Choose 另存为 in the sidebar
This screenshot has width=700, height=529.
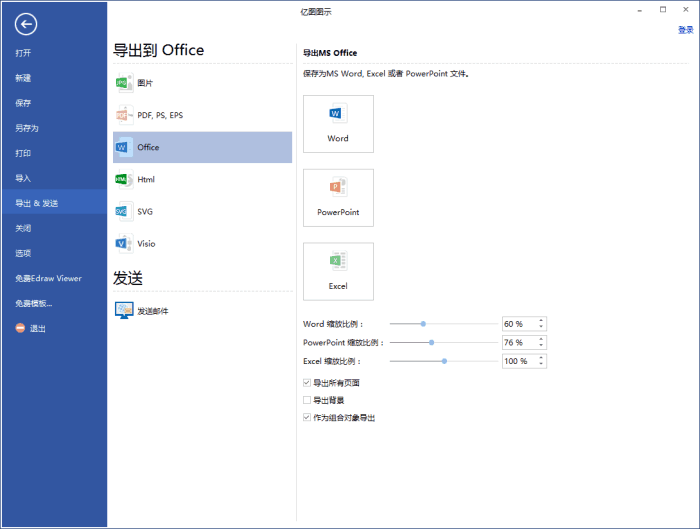[x=54, y=128]
